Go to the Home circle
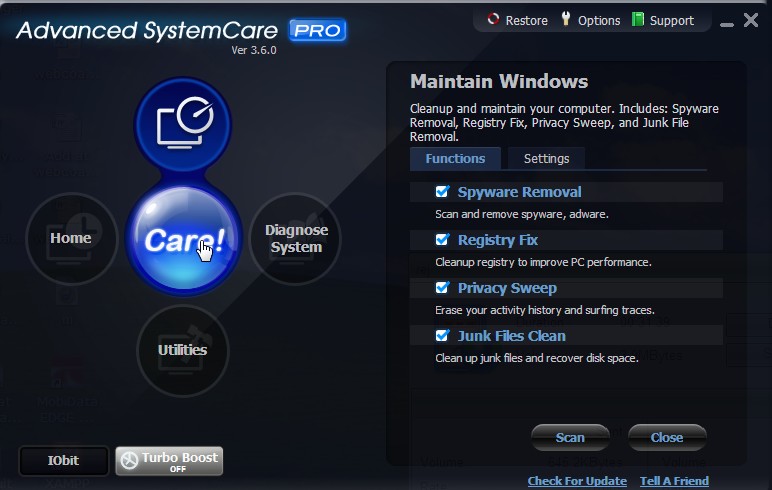The image size is (772, 490). click(x=71, y=239)
